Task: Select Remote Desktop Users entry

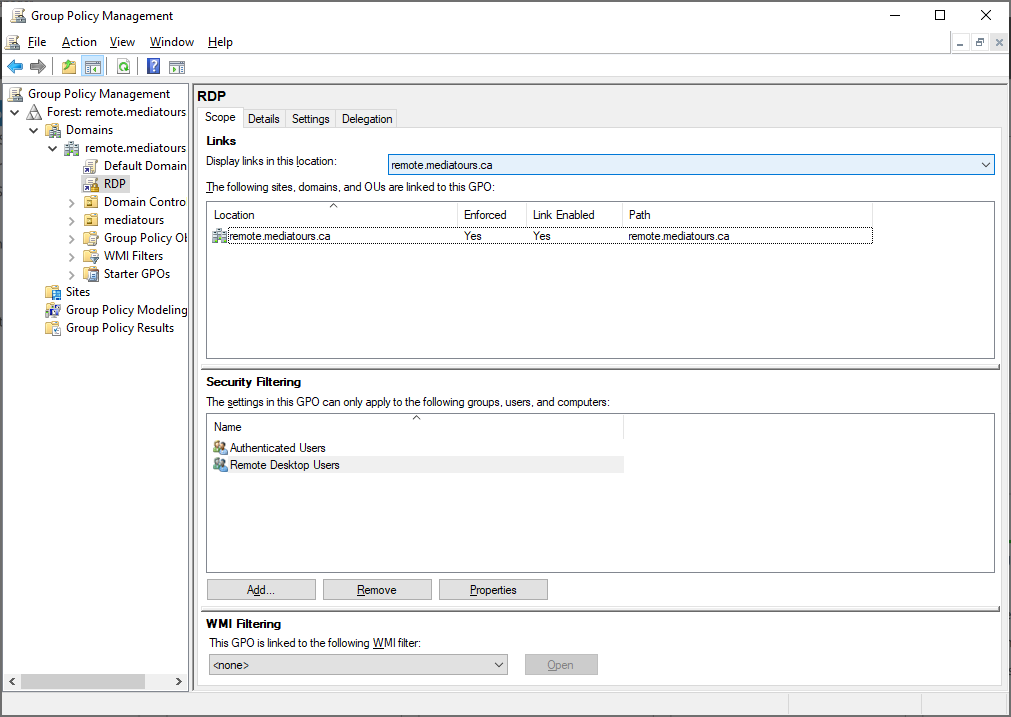Action: 417,465
